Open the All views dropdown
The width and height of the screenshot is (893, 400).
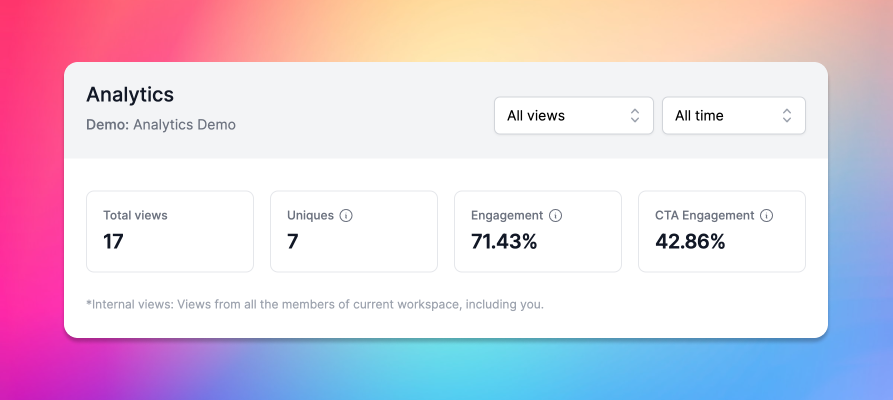pyautogui.click(x=574, y=116)
